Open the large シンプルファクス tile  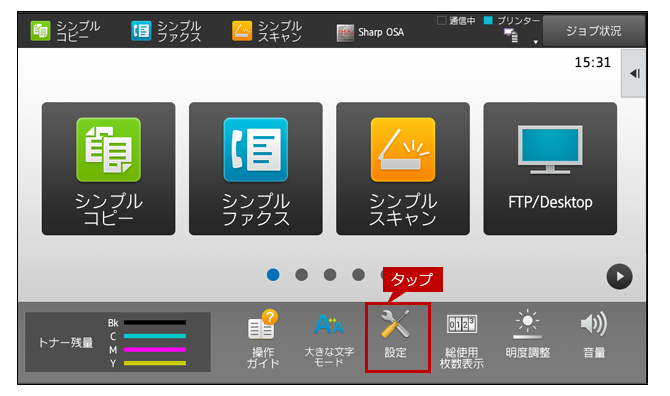(256, 169)
